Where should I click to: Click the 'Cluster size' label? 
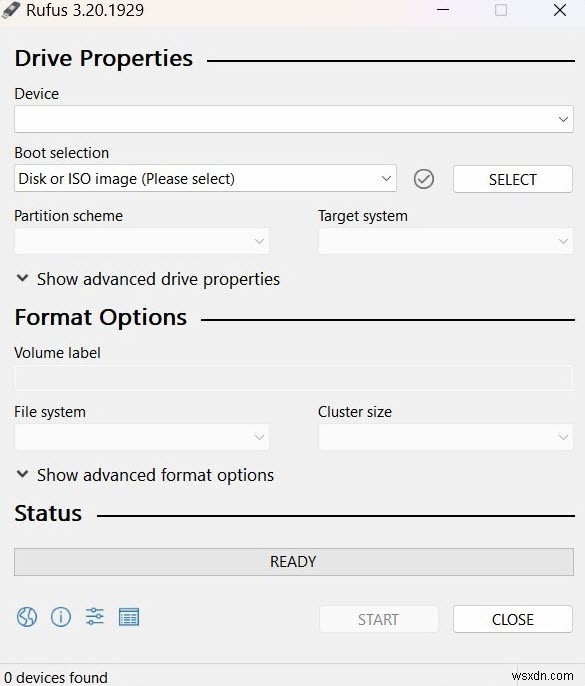pos(355,412)
